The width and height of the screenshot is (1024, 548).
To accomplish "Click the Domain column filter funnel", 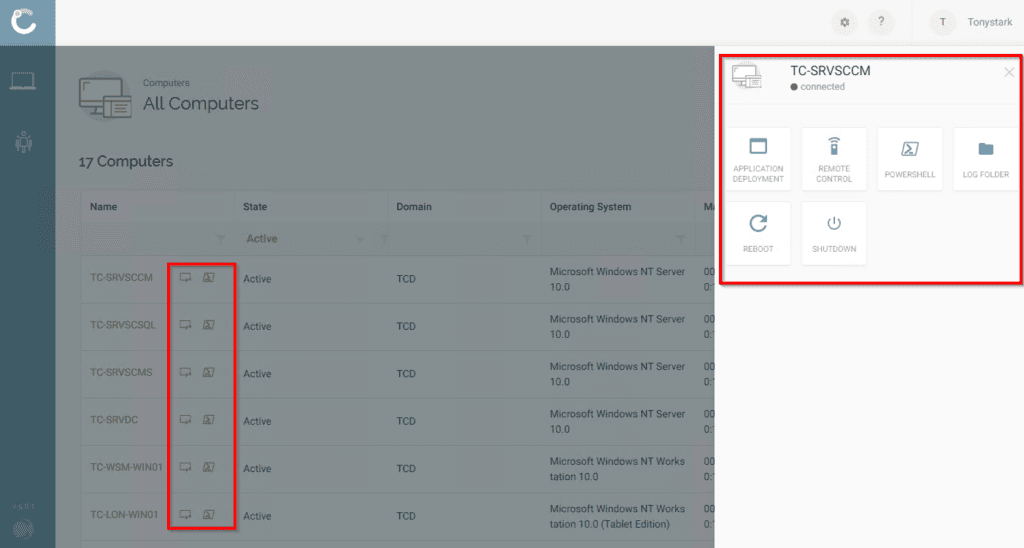I will click(527, 240).
